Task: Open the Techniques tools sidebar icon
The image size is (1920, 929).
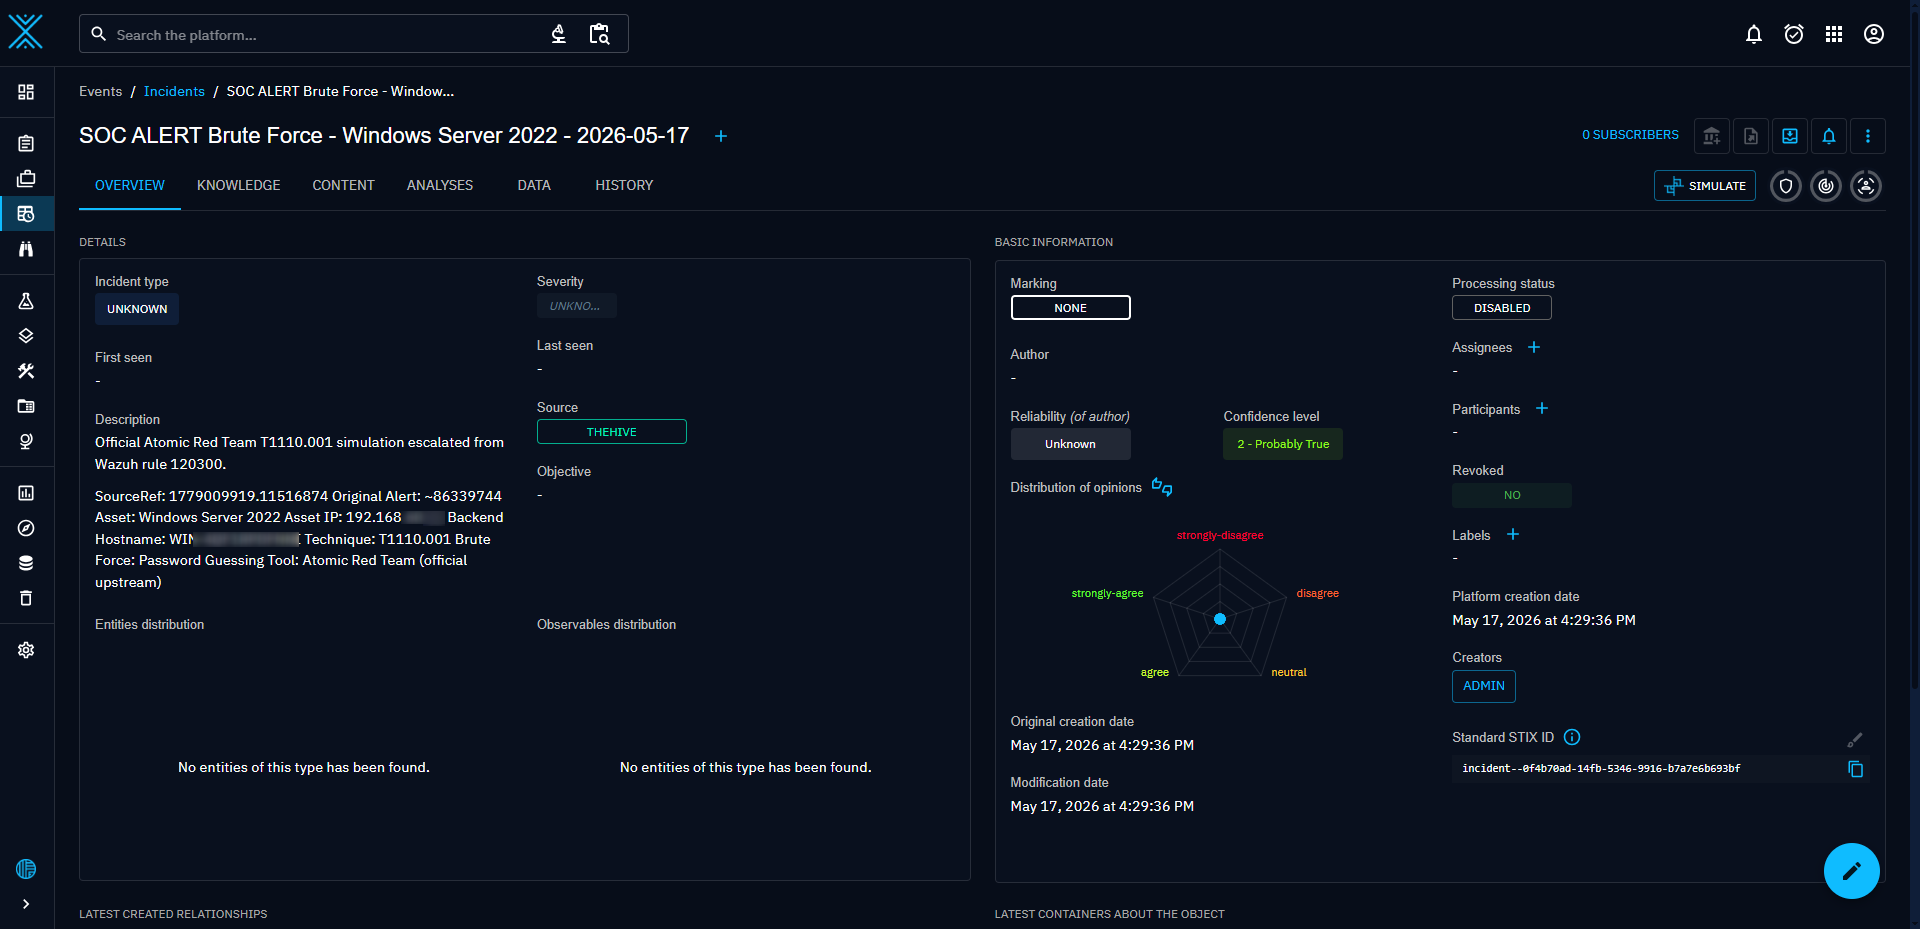Action: [26, 371]
